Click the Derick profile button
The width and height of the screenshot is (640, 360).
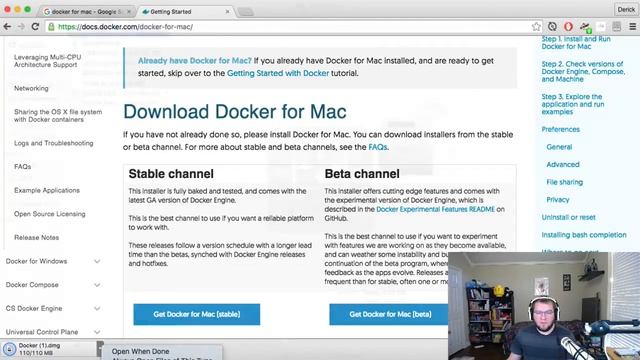pos(626,9)
